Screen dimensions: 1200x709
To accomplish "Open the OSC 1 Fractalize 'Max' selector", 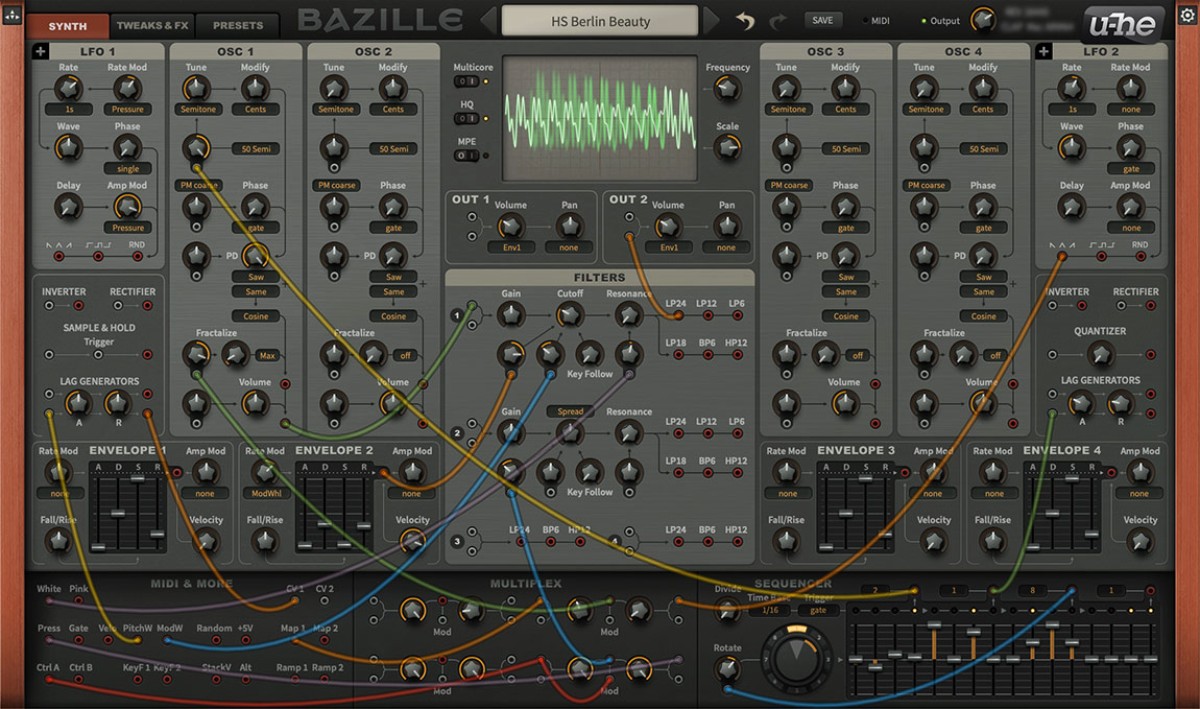I will pos(266,355).
